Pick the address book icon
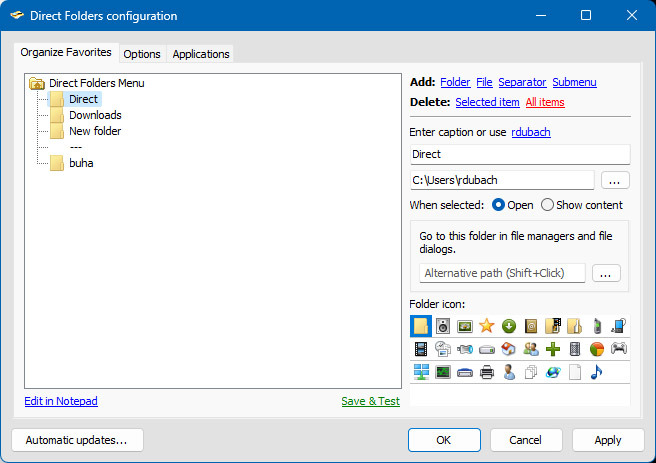The height and width of the screenshot is (463, 656). coord(531,326)
